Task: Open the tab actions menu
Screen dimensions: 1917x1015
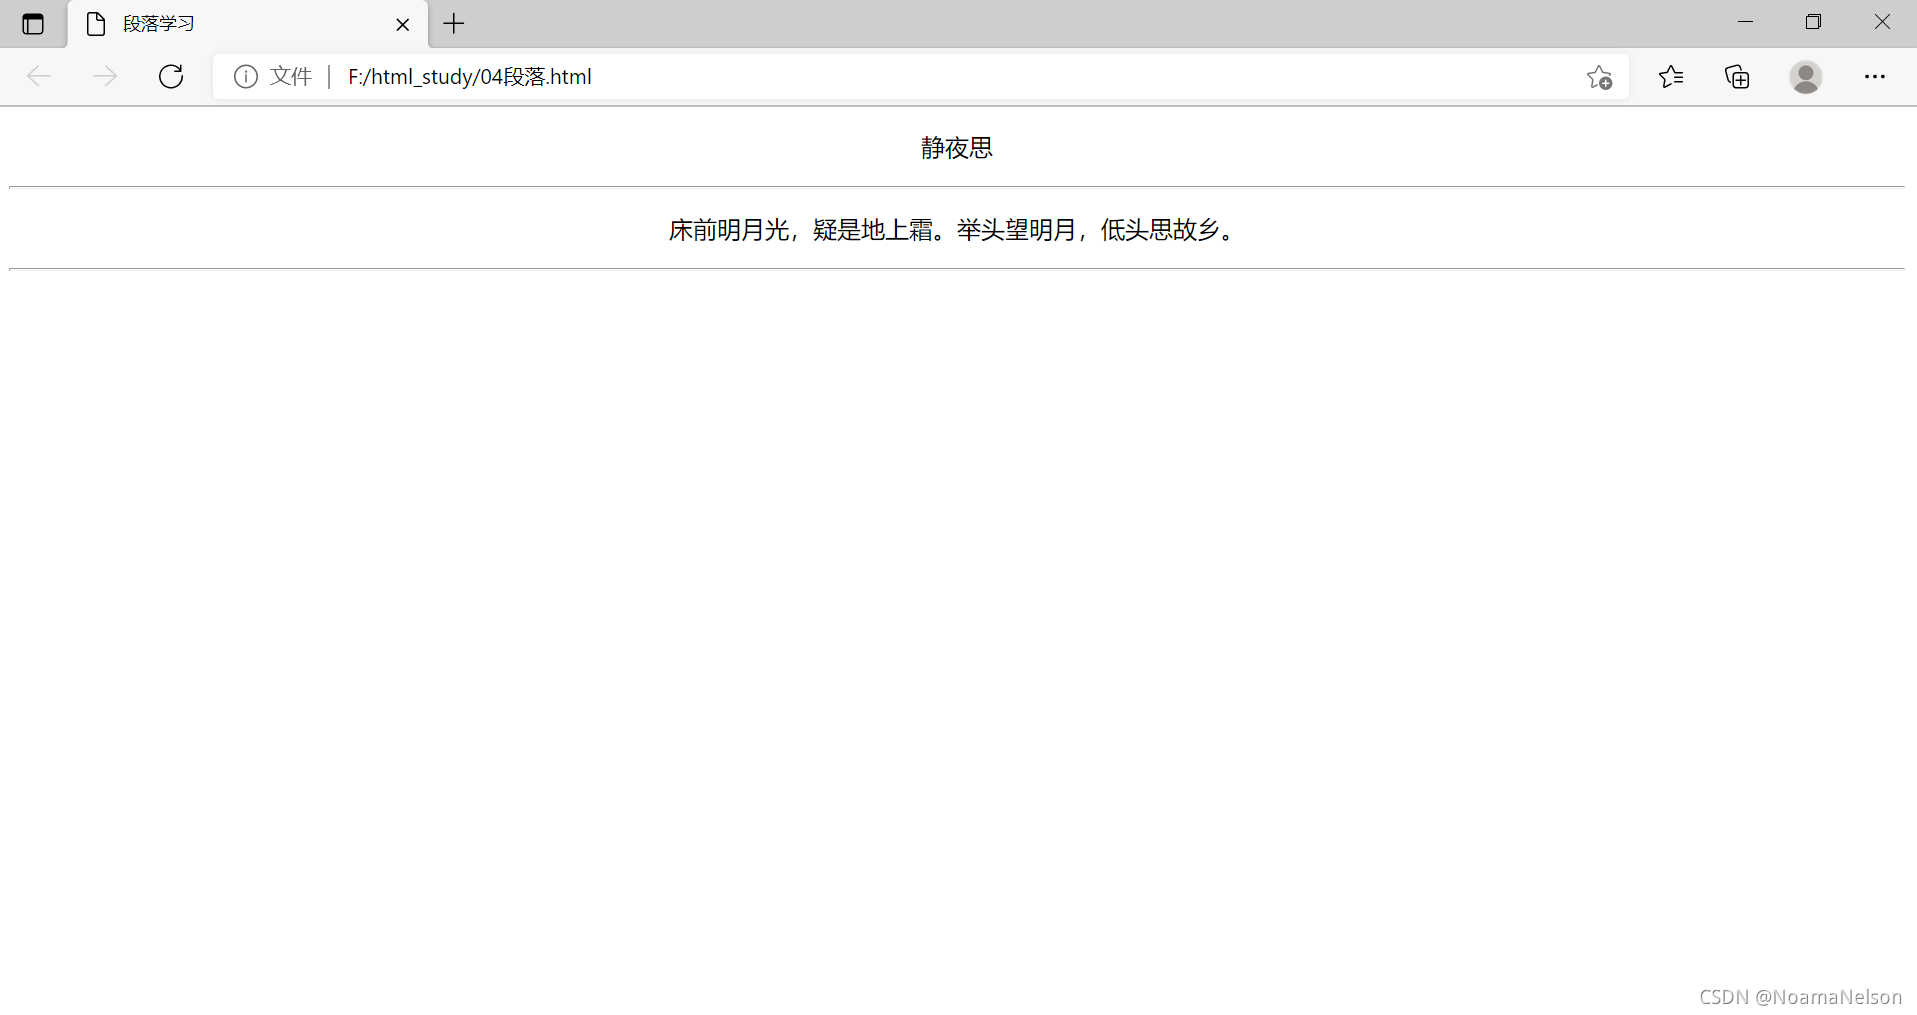Action: tap(33, 23)
